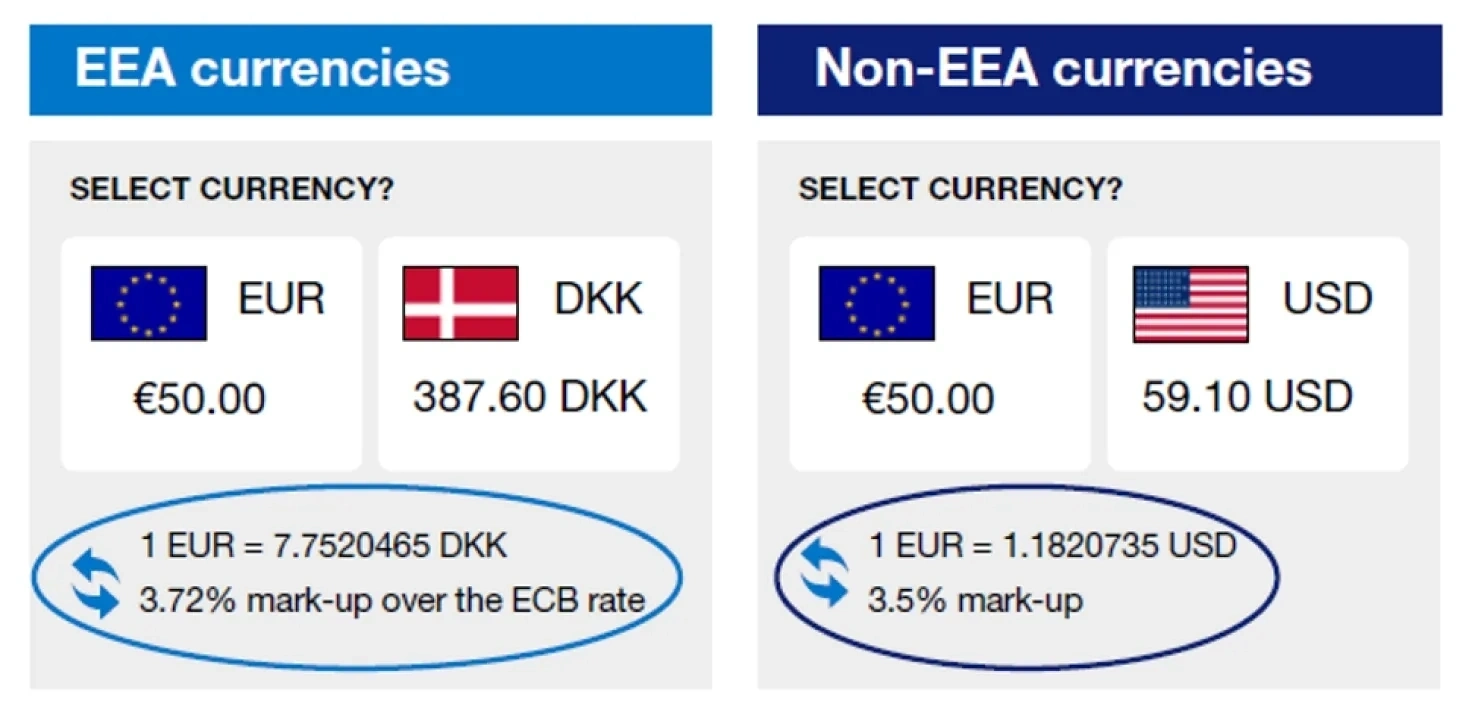
Task: Pick €50.00 amount in EEA currencies panel
Action: [199, 400]
